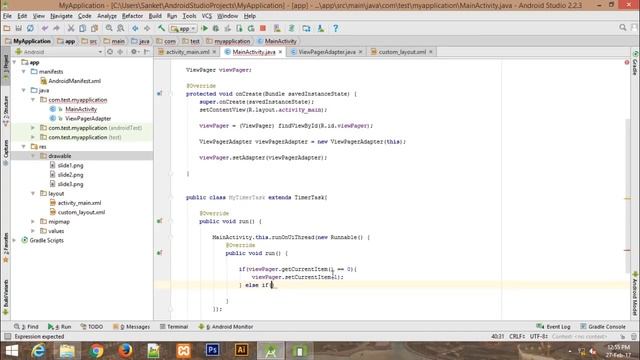Screen dimensions: 640x360
Task: Open project panel settings gear
Action: click(134, 52)
